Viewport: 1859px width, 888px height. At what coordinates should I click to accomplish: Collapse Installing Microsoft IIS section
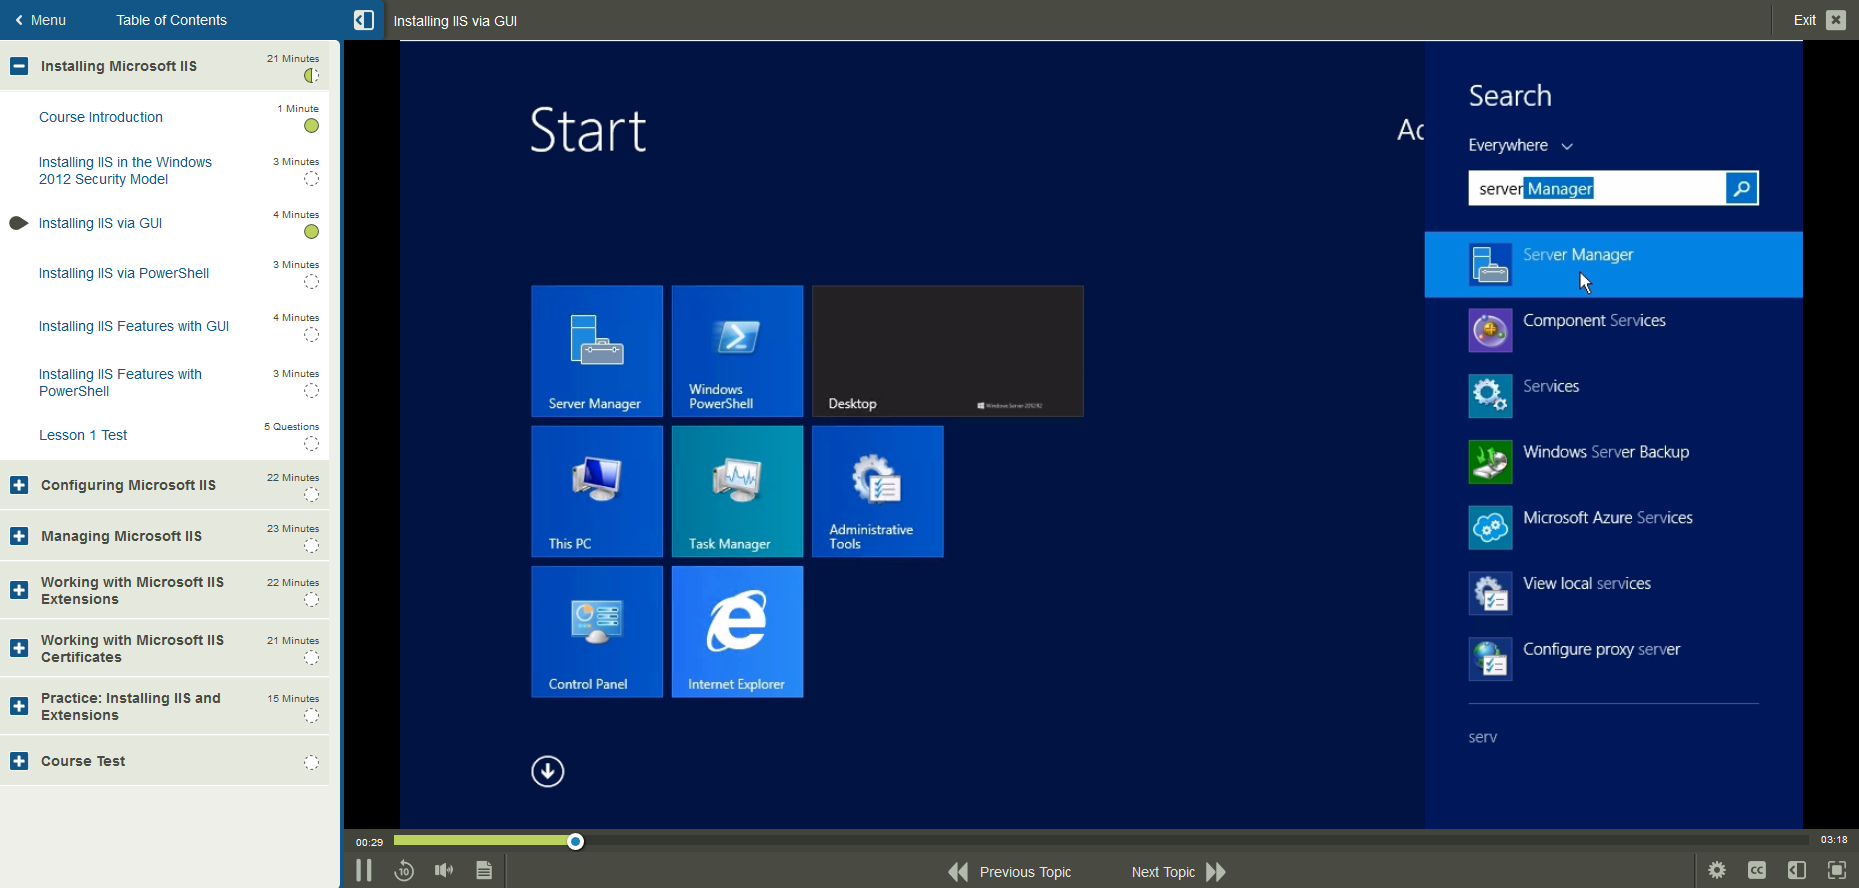coord(19,66)
